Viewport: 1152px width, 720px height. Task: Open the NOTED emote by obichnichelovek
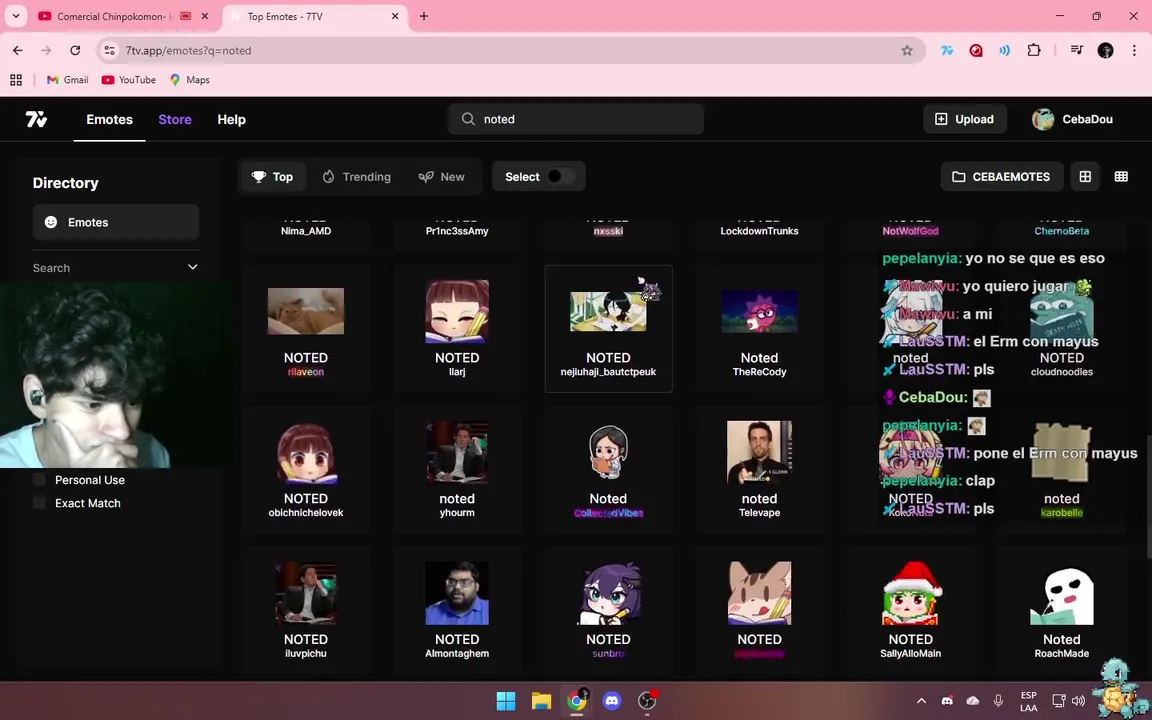[306, 469]
